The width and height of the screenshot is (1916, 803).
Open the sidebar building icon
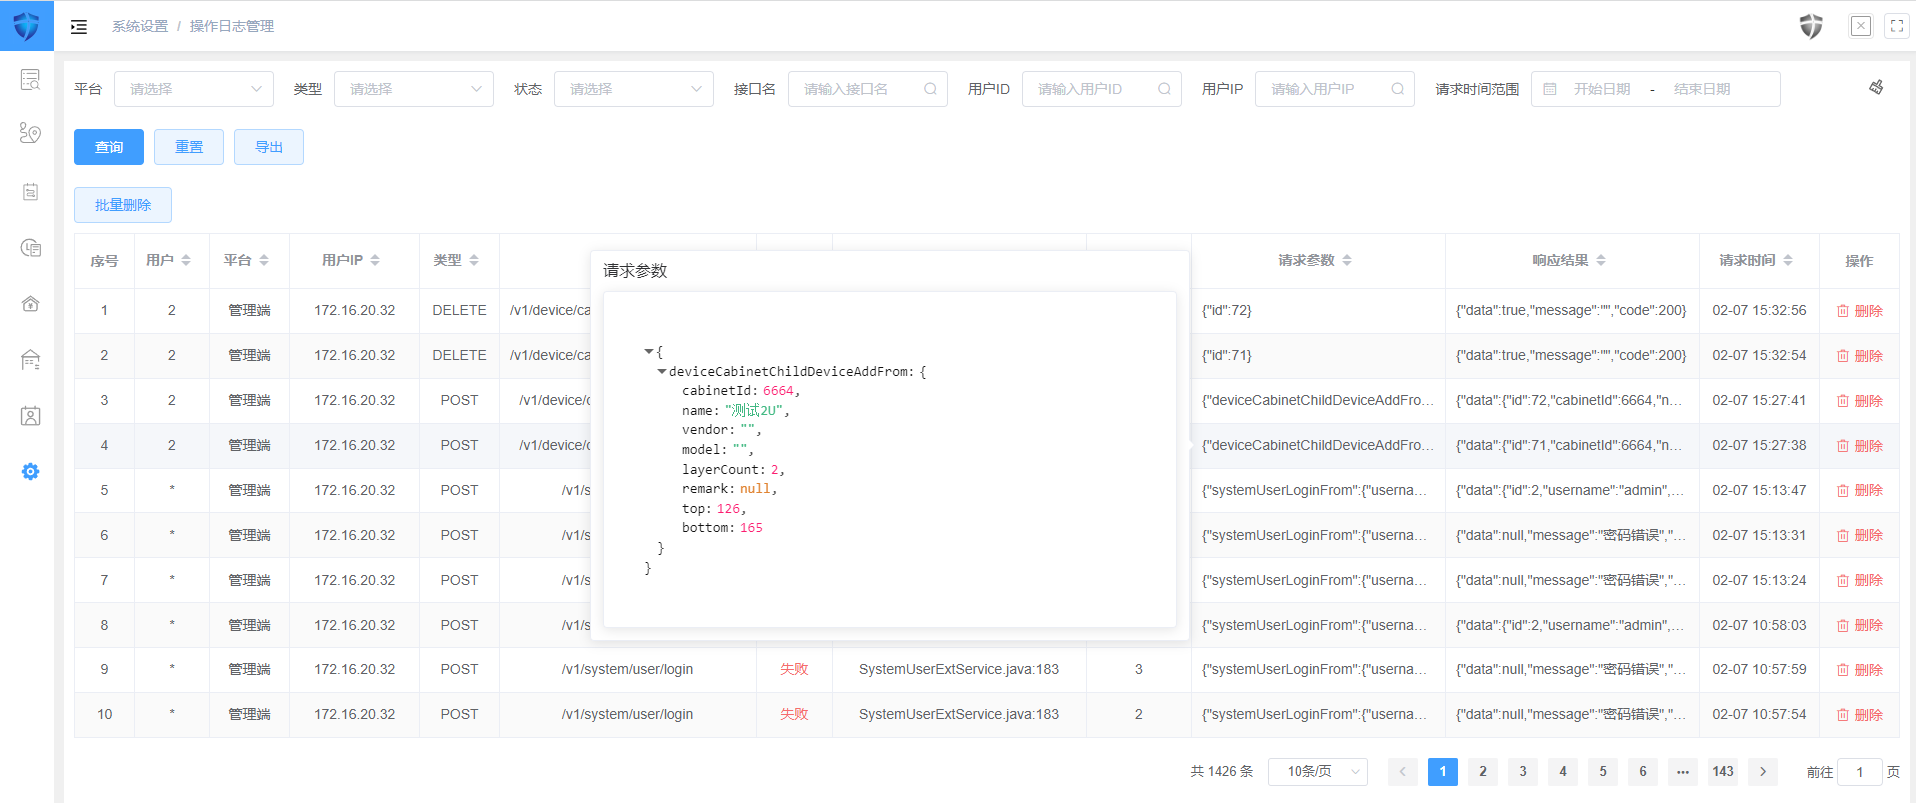pyautogui.click(x=31, y=360)
